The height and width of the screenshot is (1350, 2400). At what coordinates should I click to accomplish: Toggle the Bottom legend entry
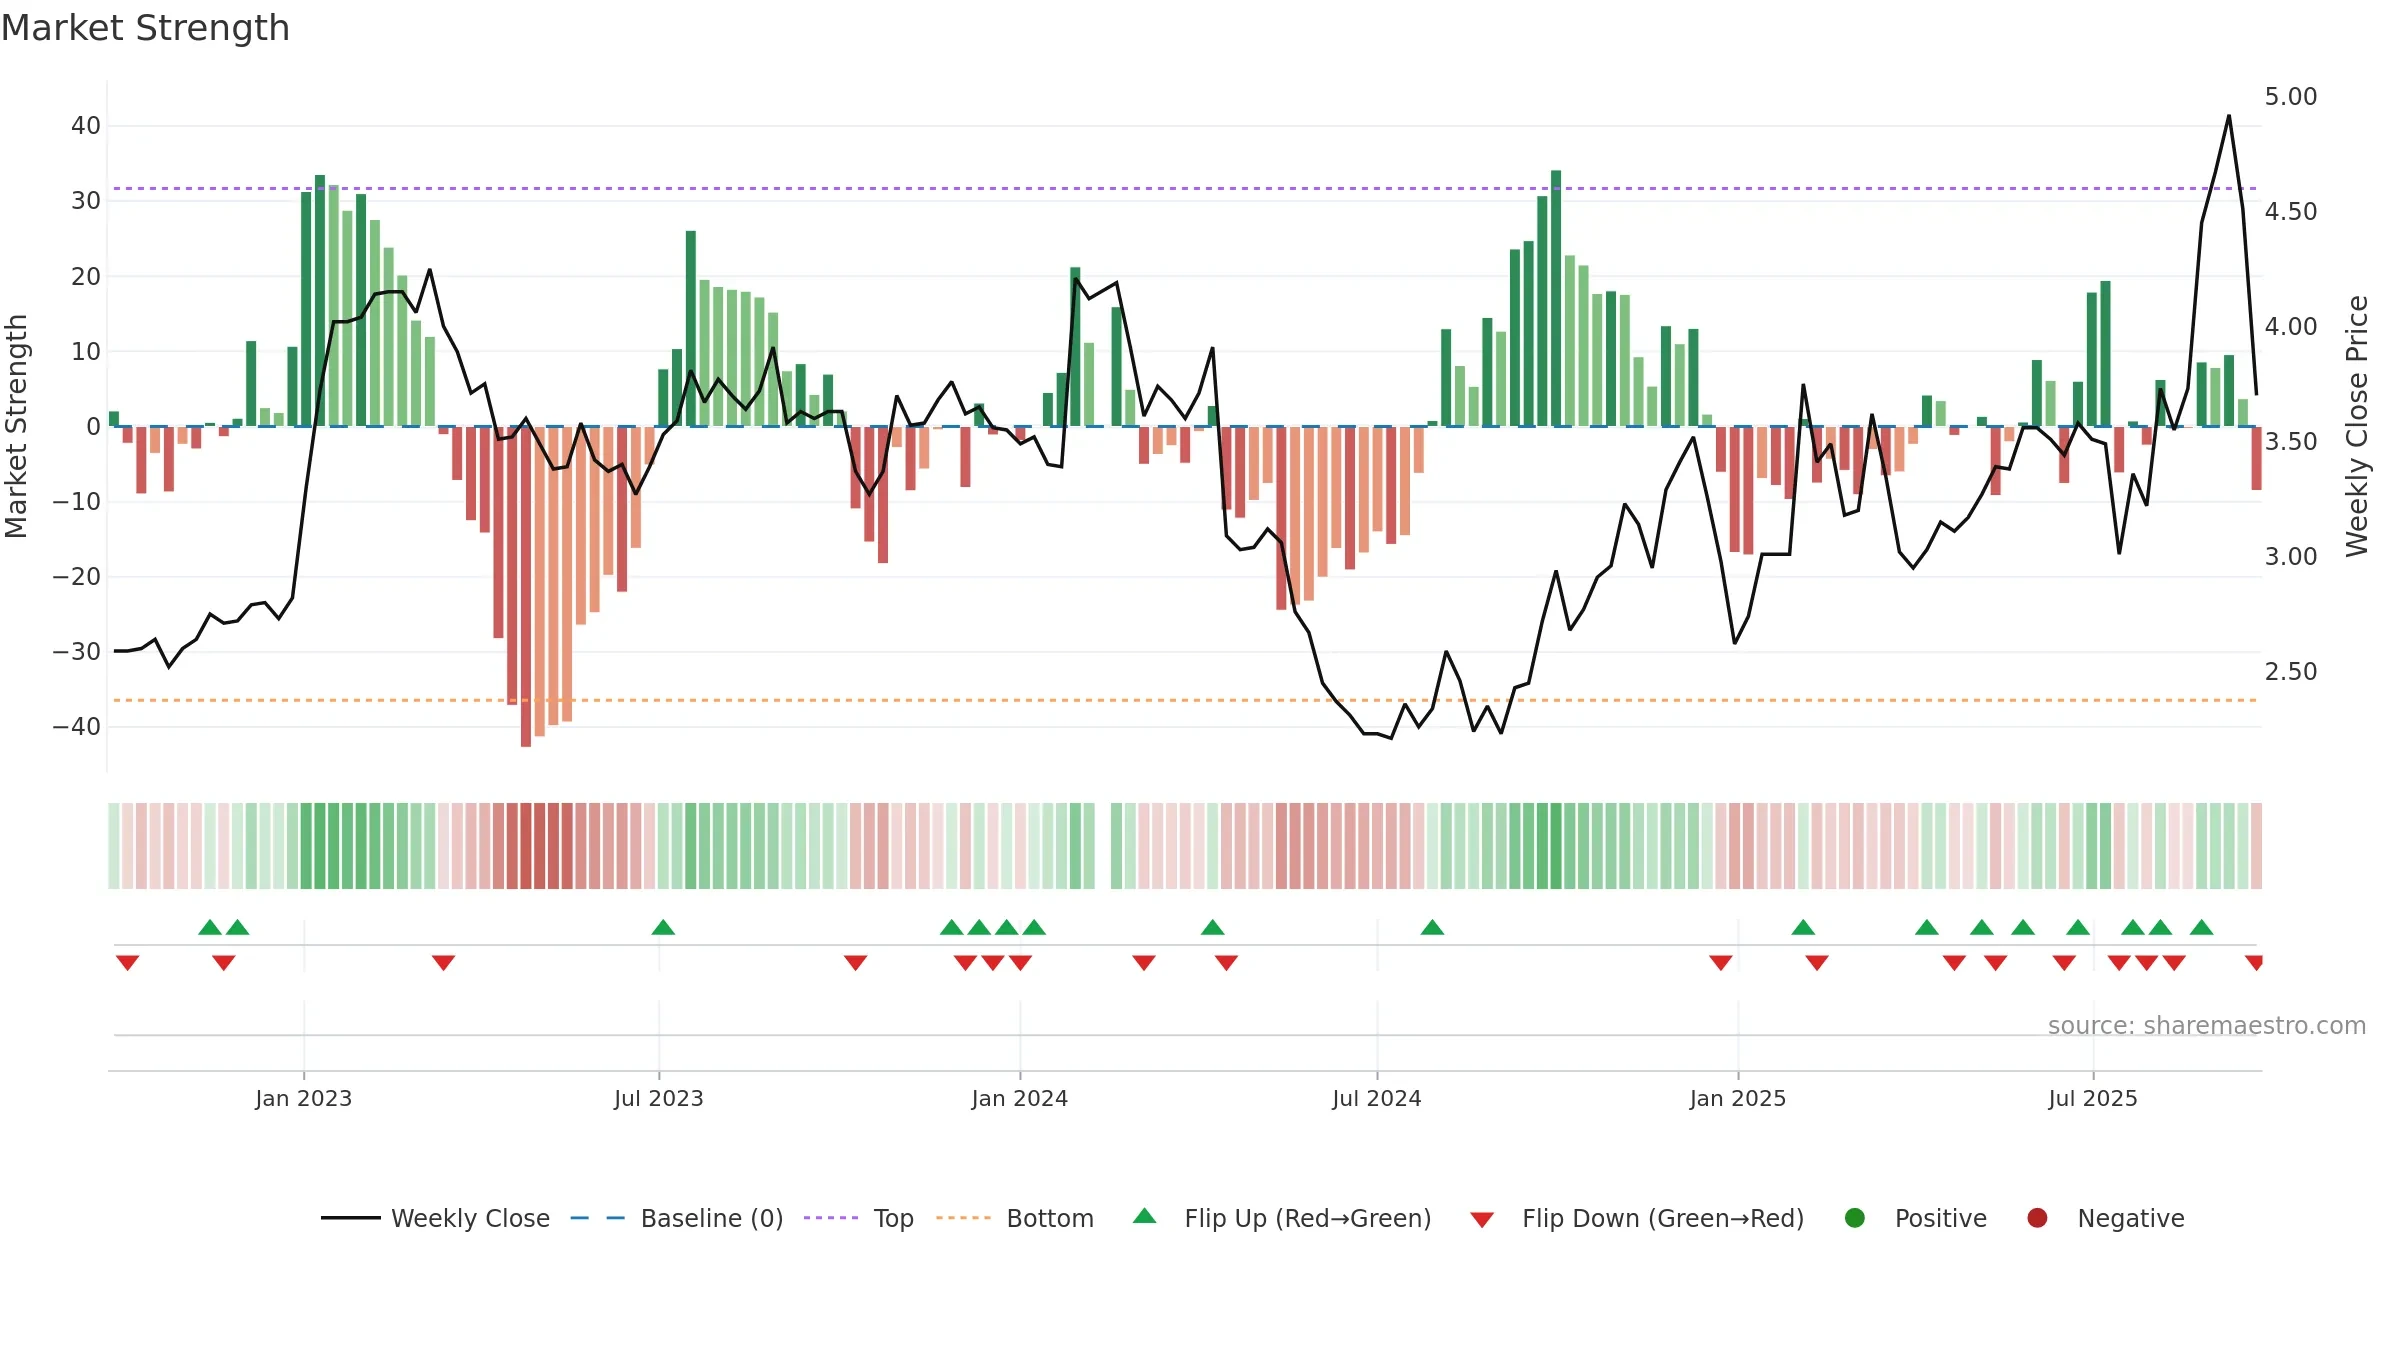[1015, 1218]
